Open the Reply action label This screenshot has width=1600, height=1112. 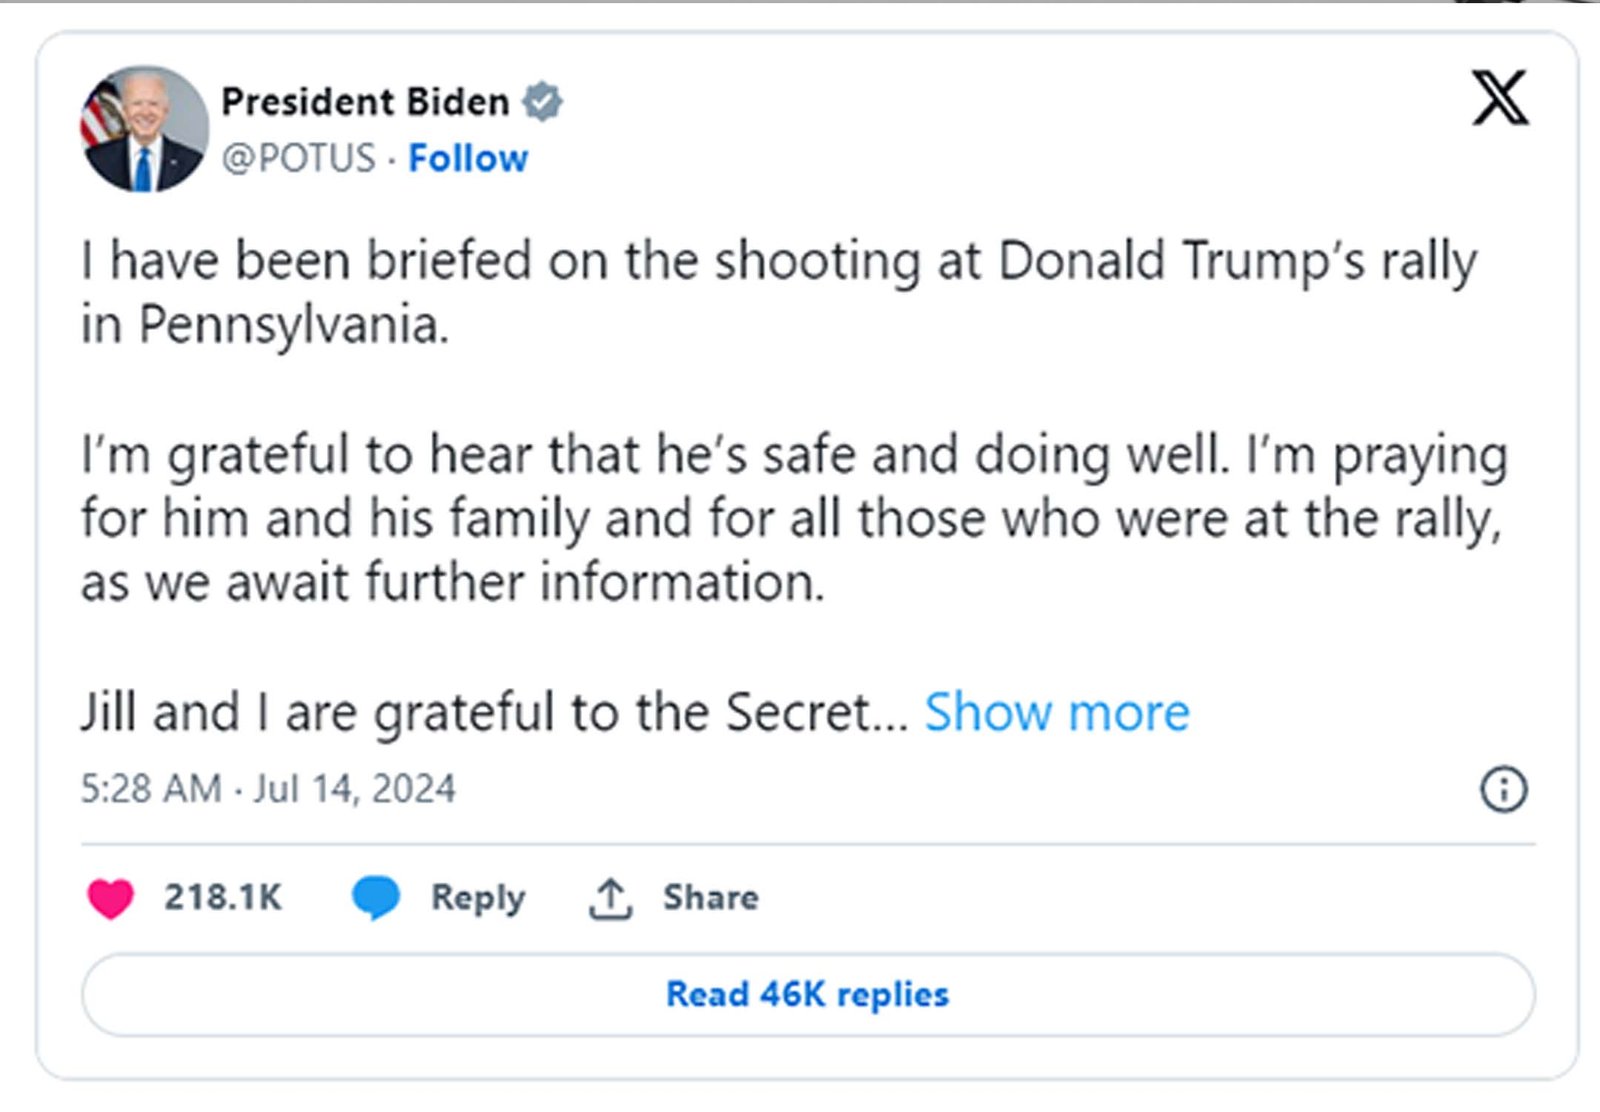point(477,897)
